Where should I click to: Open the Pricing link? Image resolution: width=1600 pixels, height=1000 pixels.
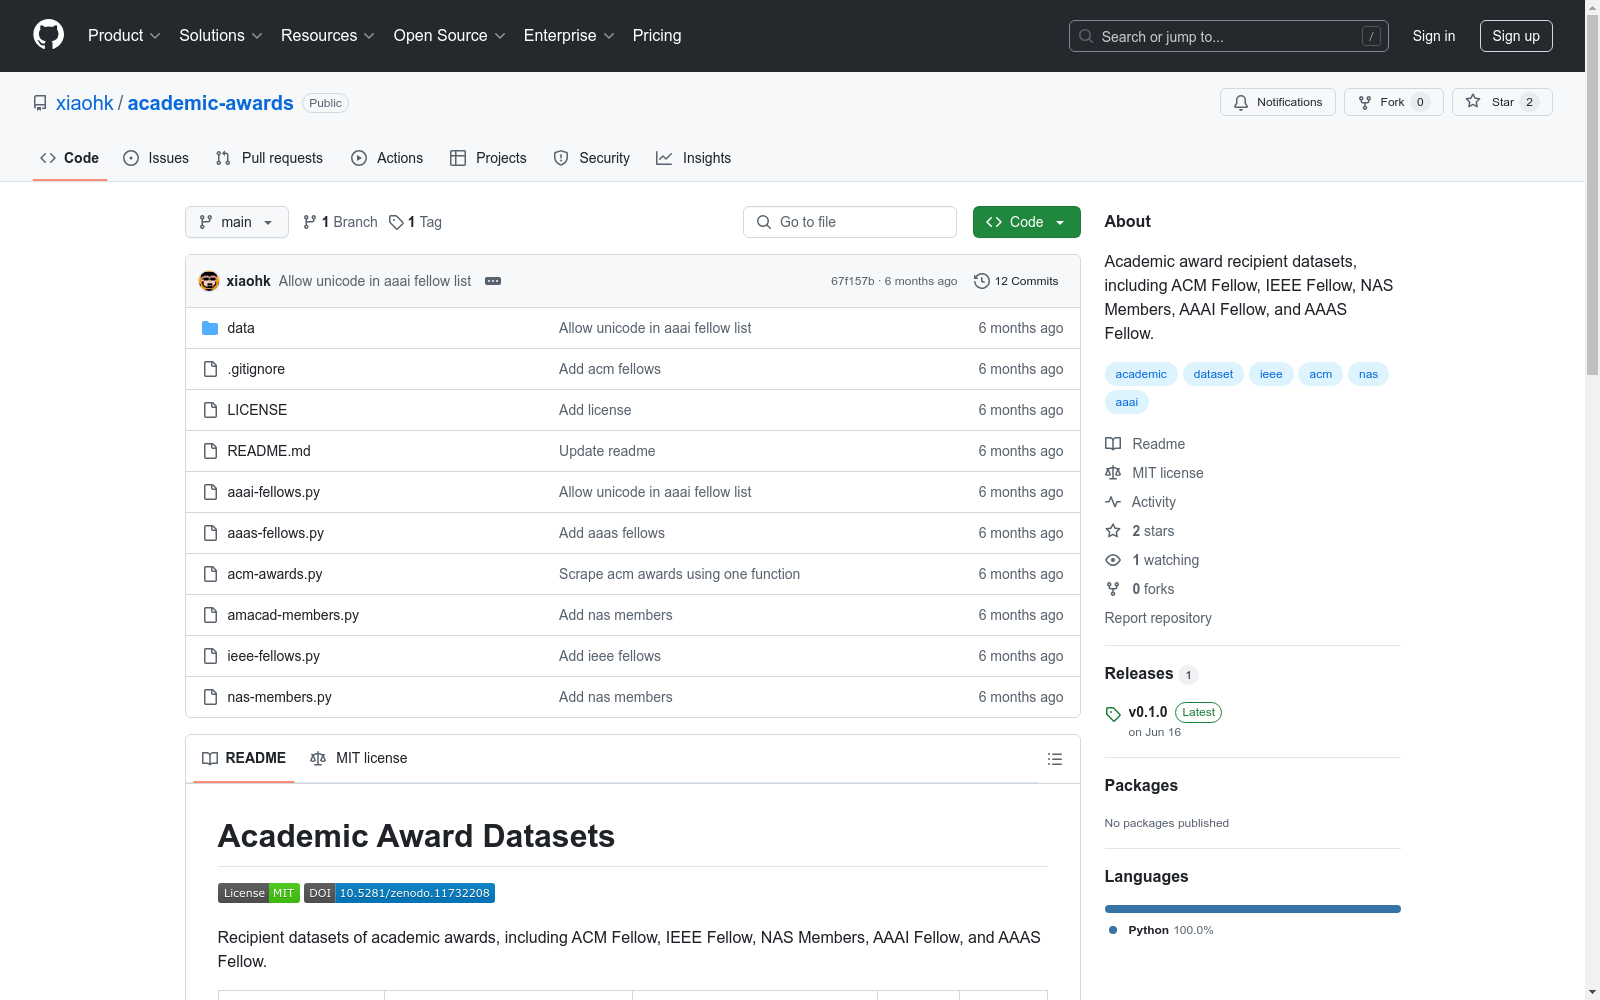coord(657,36)
